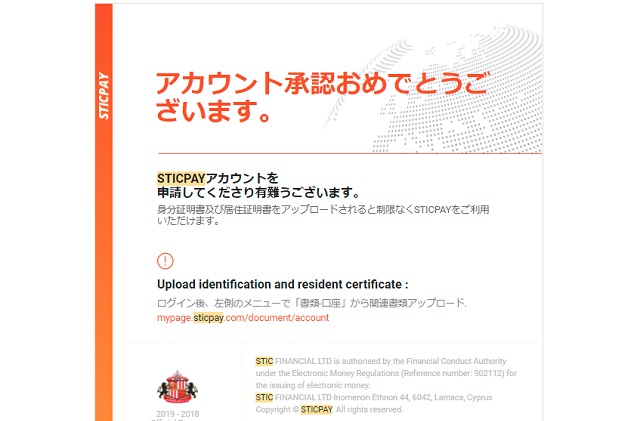640x421 pixels.
Task: Click the bold thank-you line for applying
Action: (258, 192)
